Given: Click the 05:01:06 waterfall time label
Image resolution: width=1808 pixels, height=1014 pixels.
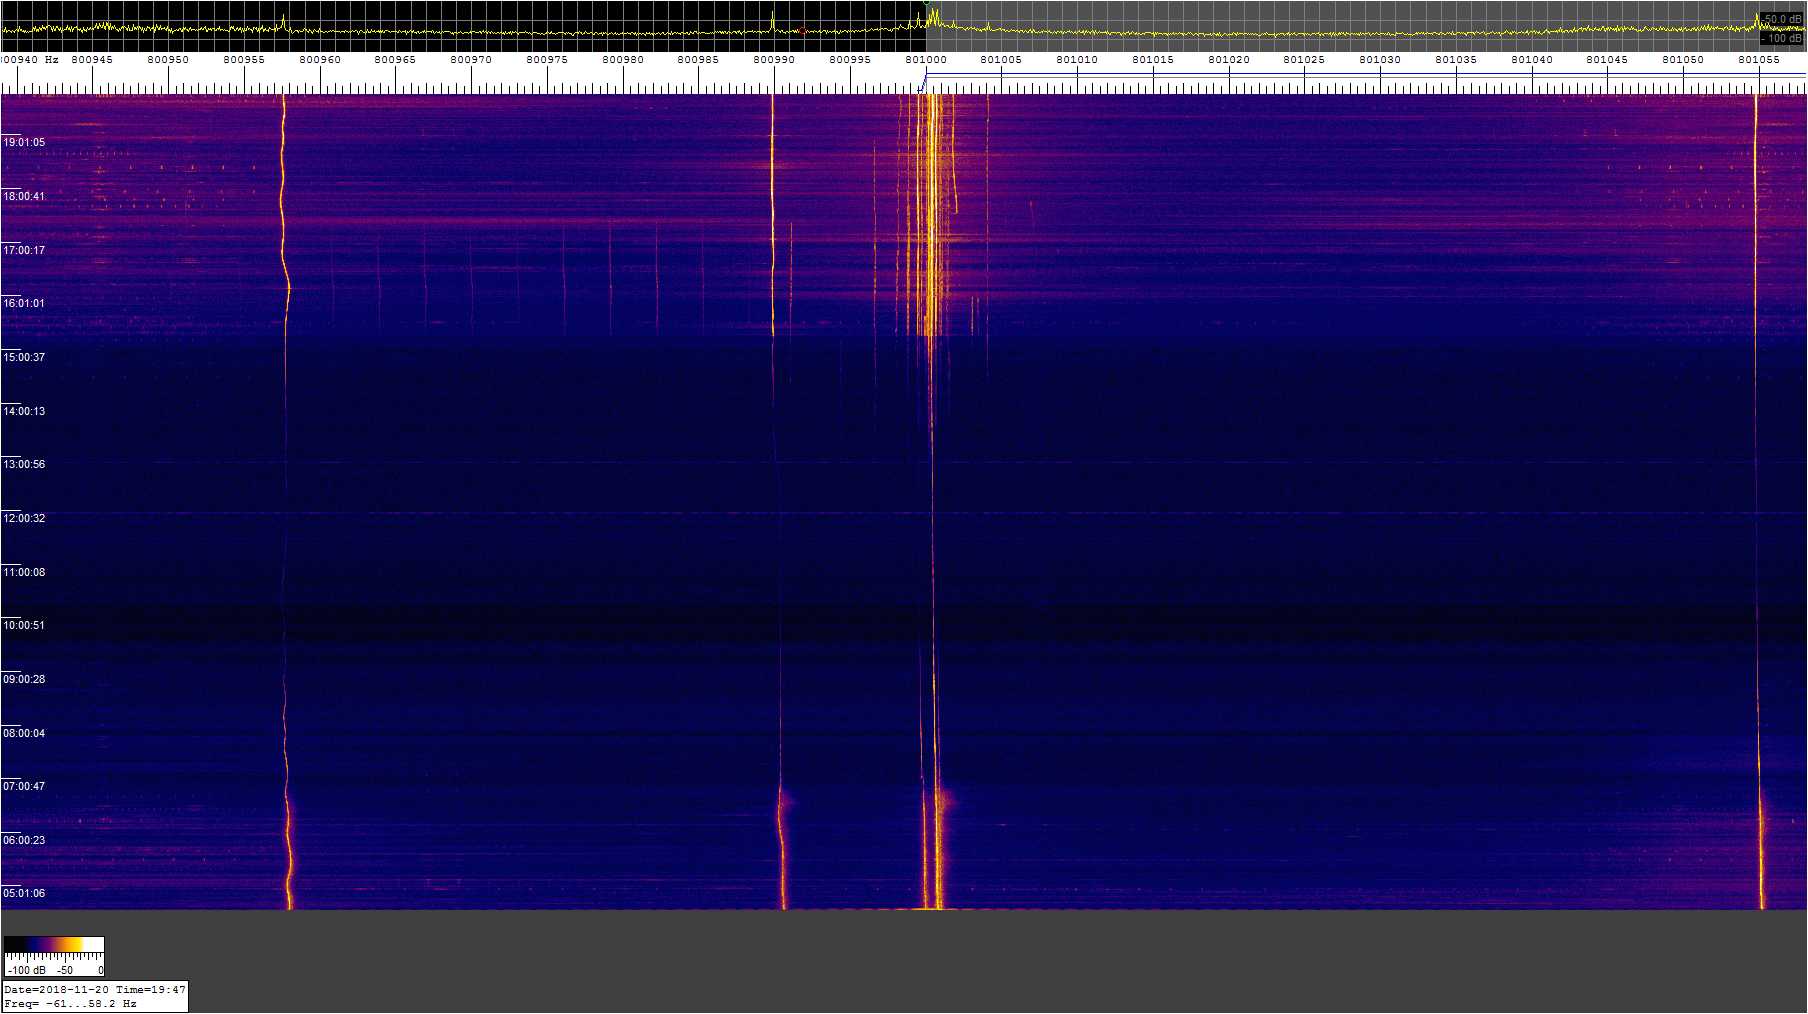Looking at the screenshot, I should (24, 894).
